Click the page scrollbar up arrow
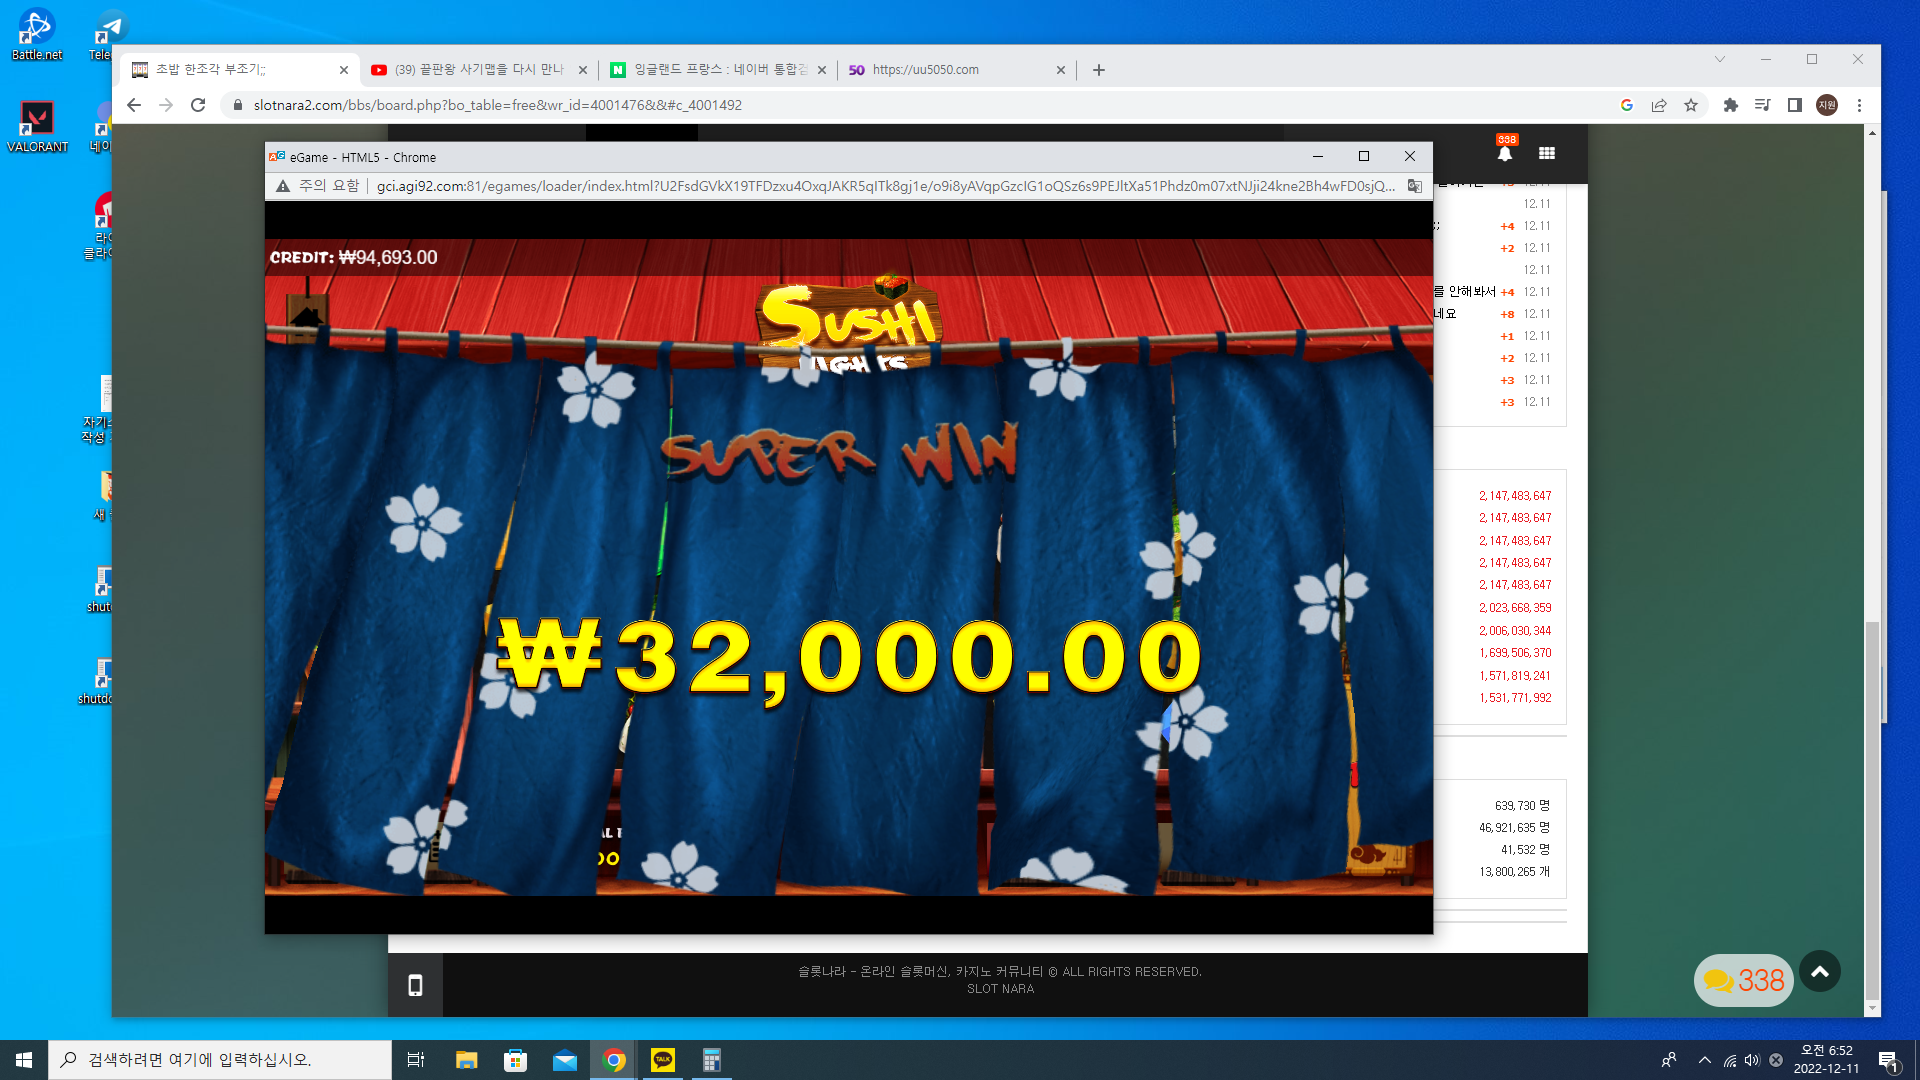1920x1080 pixels. coord(1872,132)
